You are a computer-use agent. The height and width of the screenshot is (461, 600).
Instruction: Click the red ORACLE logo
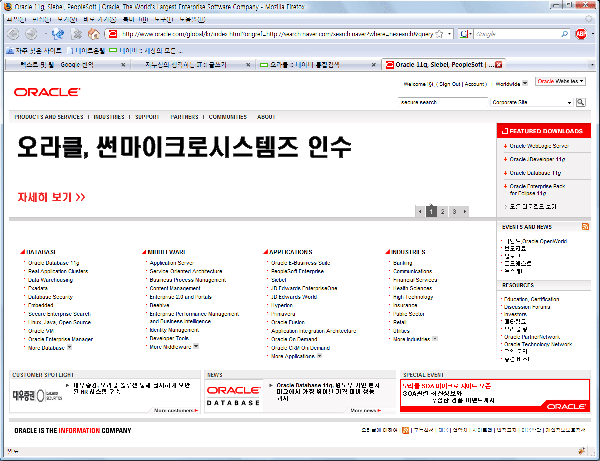coord(47,92)
